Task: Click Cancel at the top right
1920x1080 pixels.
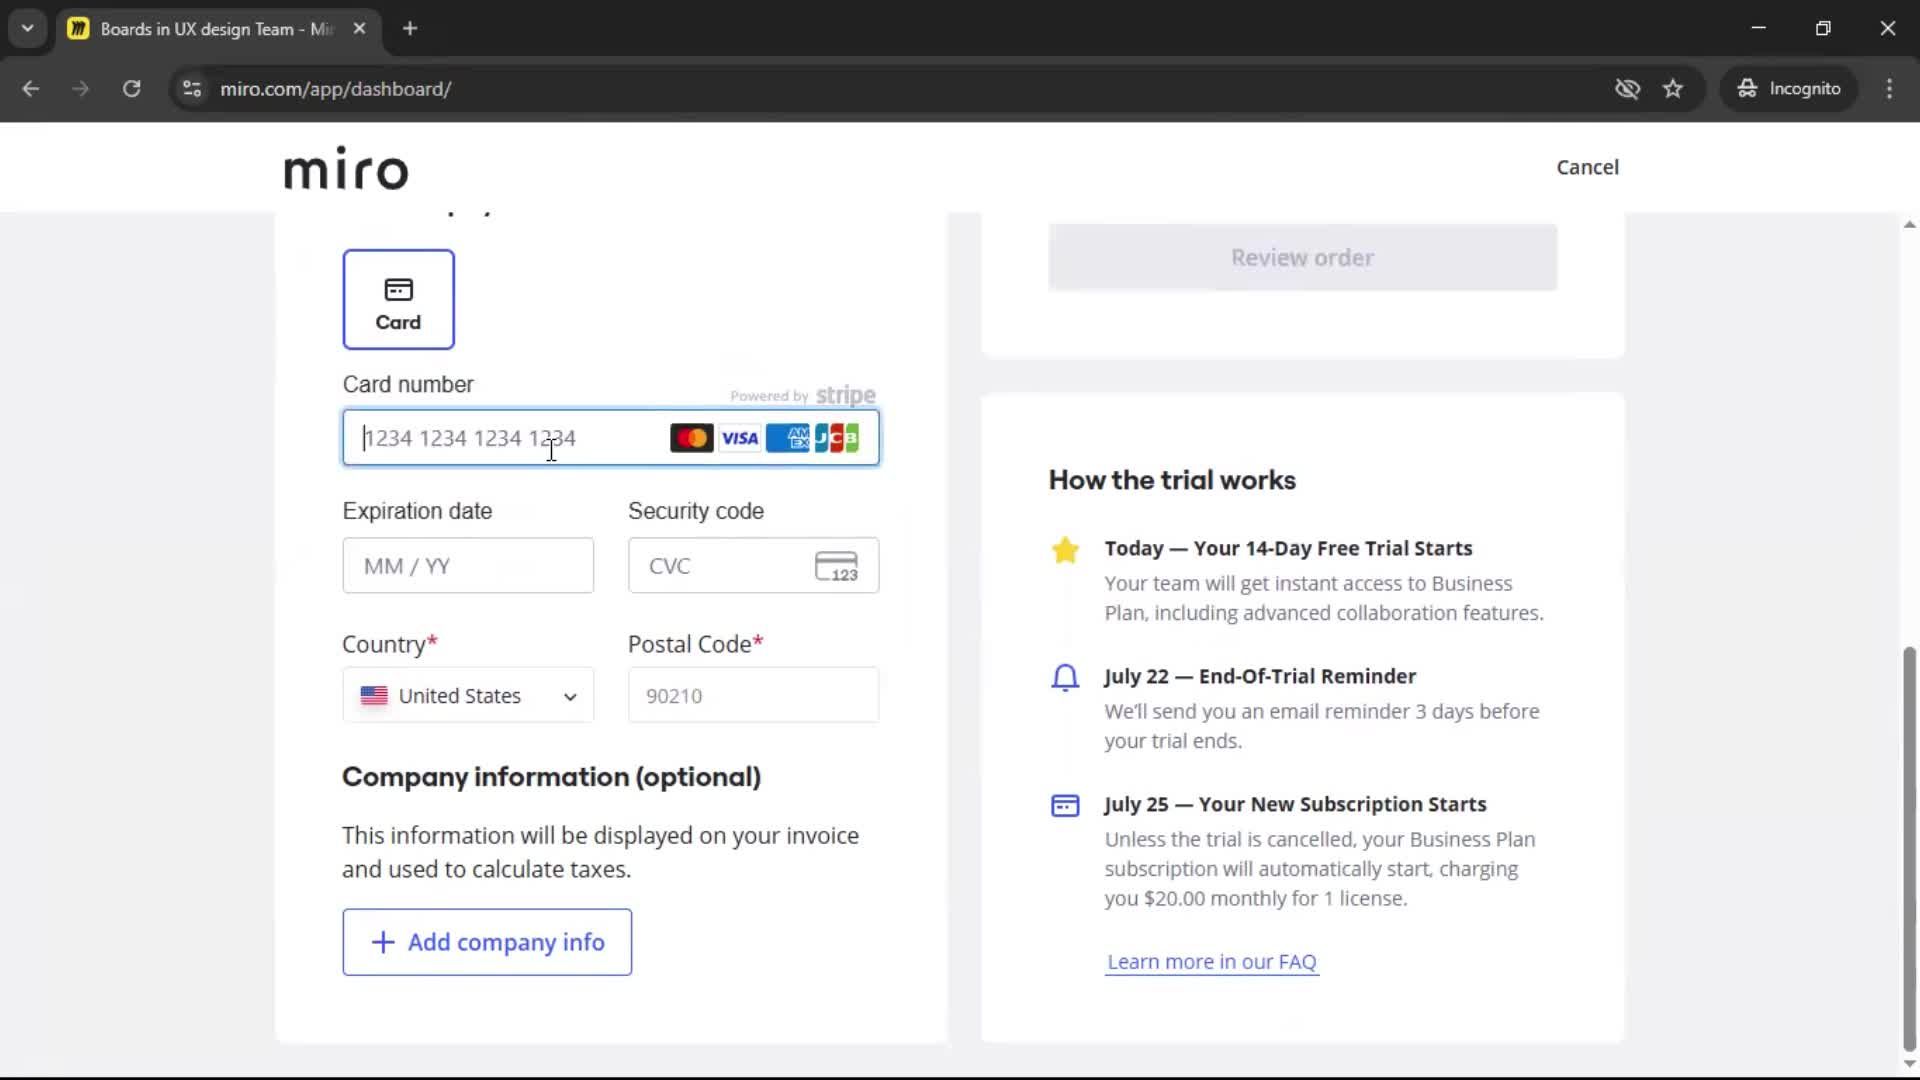Action: [1587, 167]
